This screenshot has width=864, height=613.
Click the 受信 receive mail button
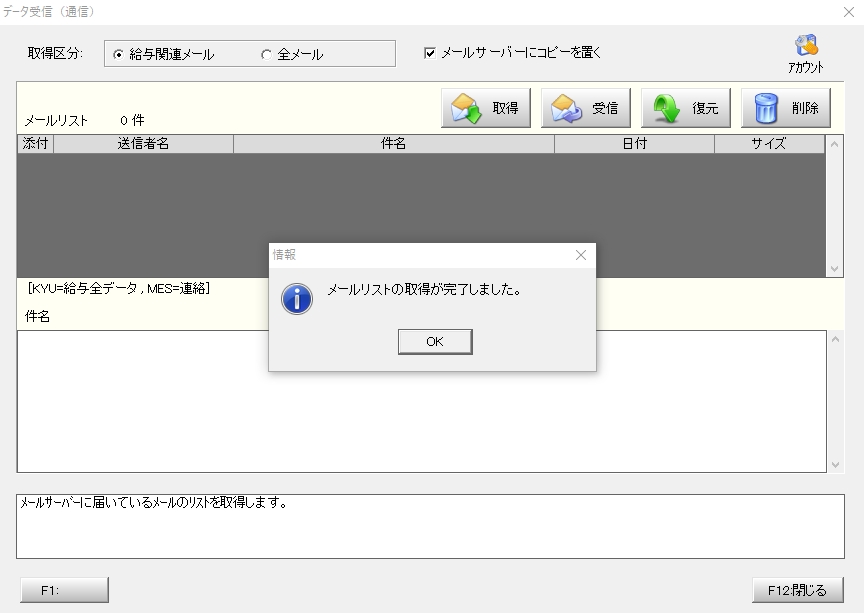(586, 108)
